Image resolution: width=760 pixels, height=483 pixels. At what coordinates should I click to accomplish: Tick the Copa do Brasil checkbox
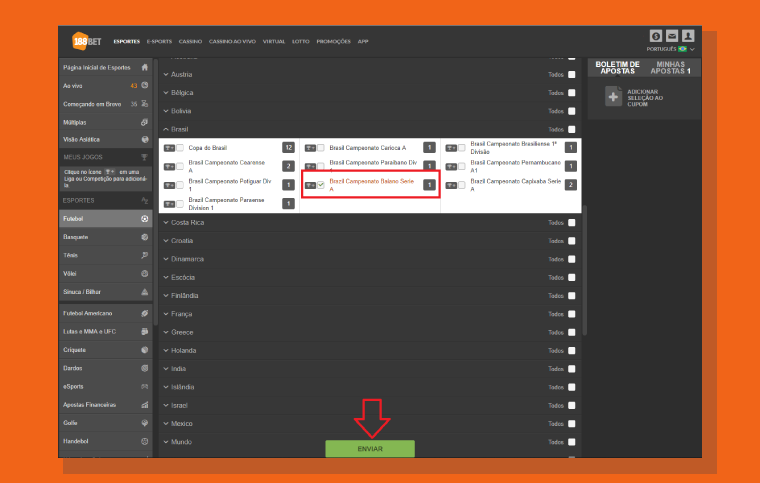180,148
